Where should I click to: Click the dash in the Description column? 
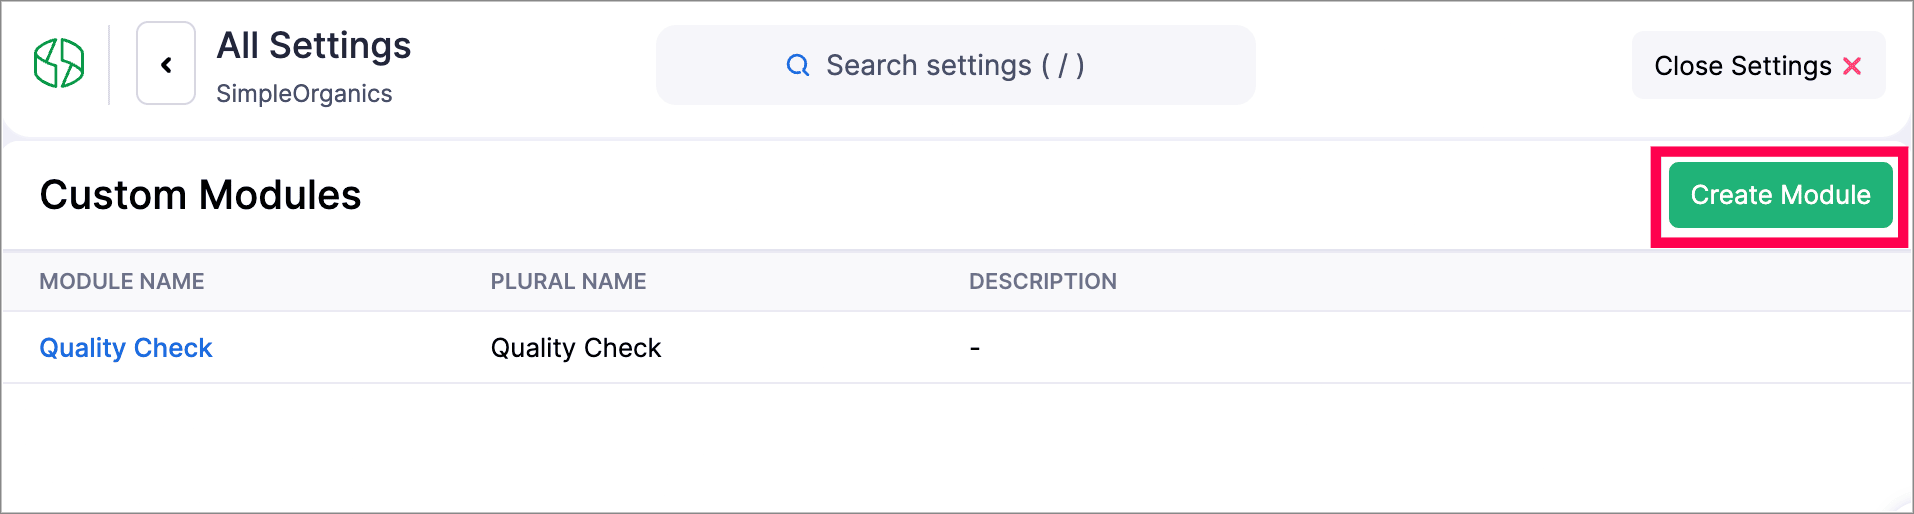[x=975, y=348]
